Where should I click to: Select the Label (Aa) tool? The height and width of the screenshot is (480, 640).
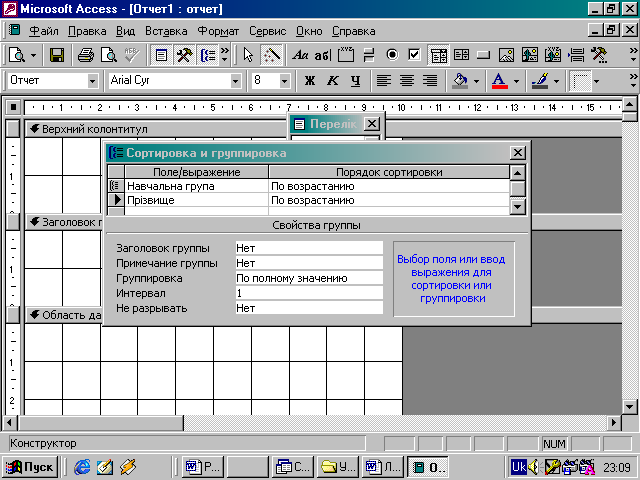(300, 55)
